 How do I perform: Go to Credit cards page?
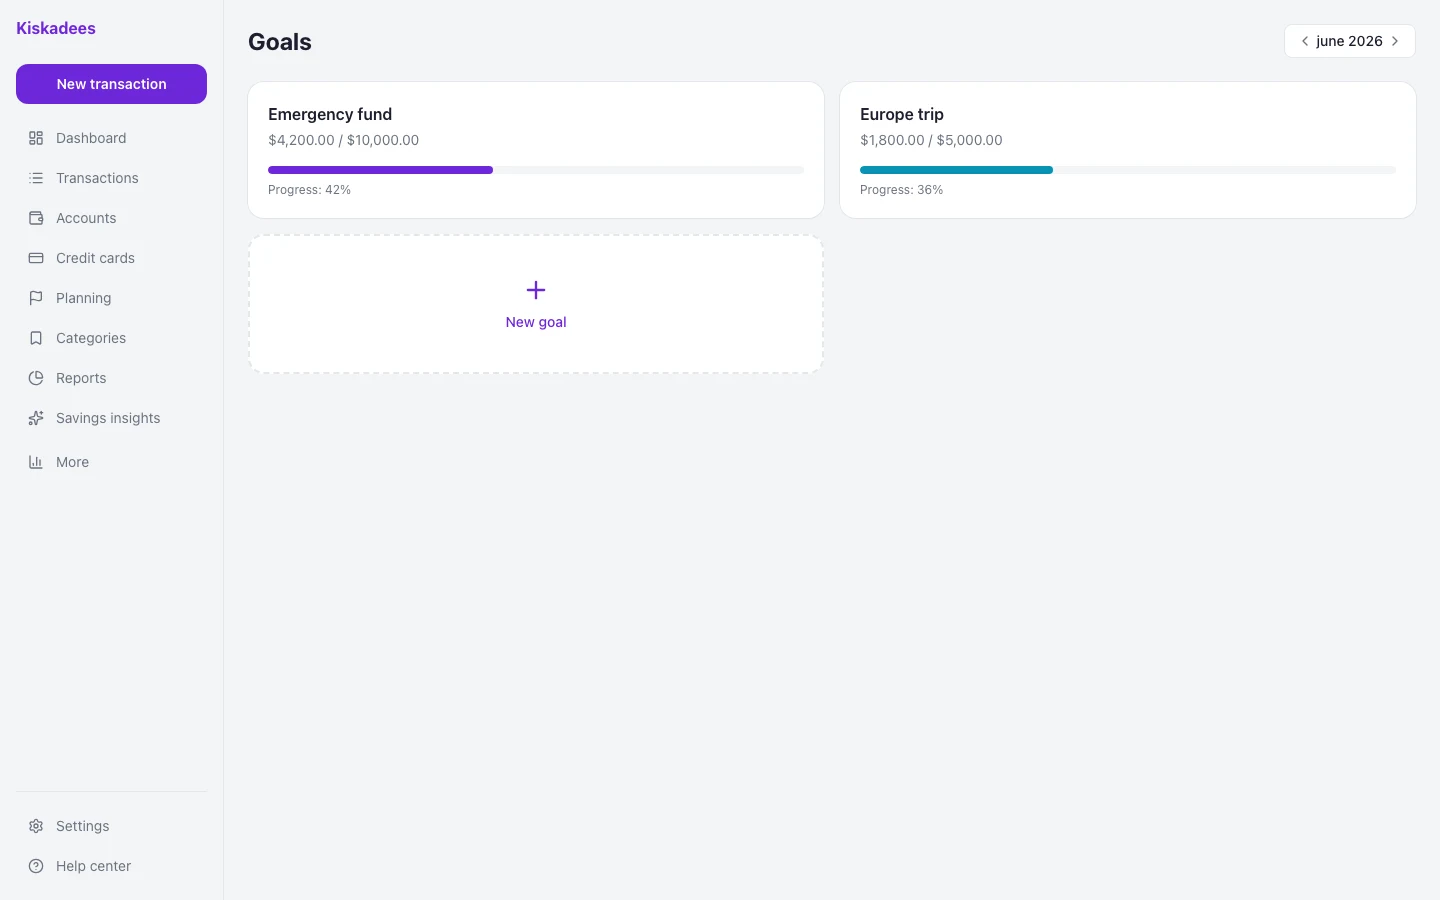click(111, 258)
